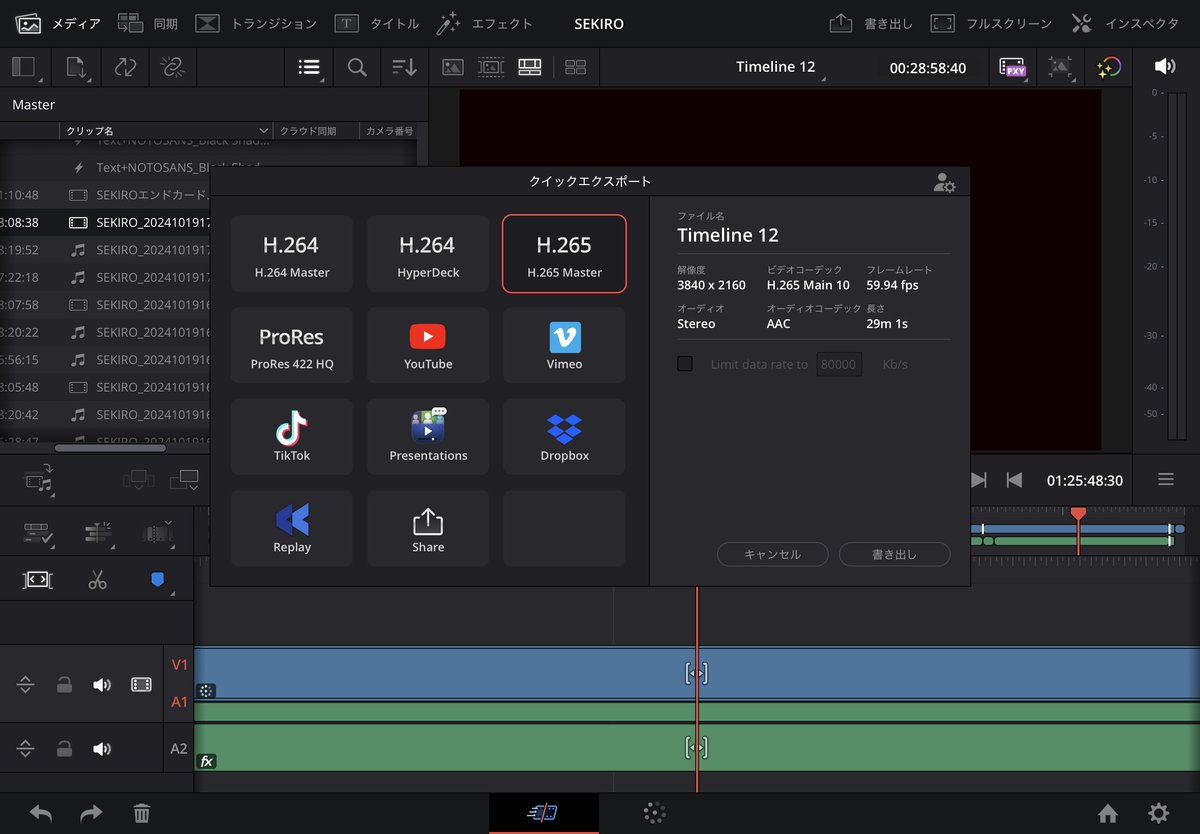Click the unlink clips icon
Viewport: 1200px width, 834px height.
pos(172,67)
